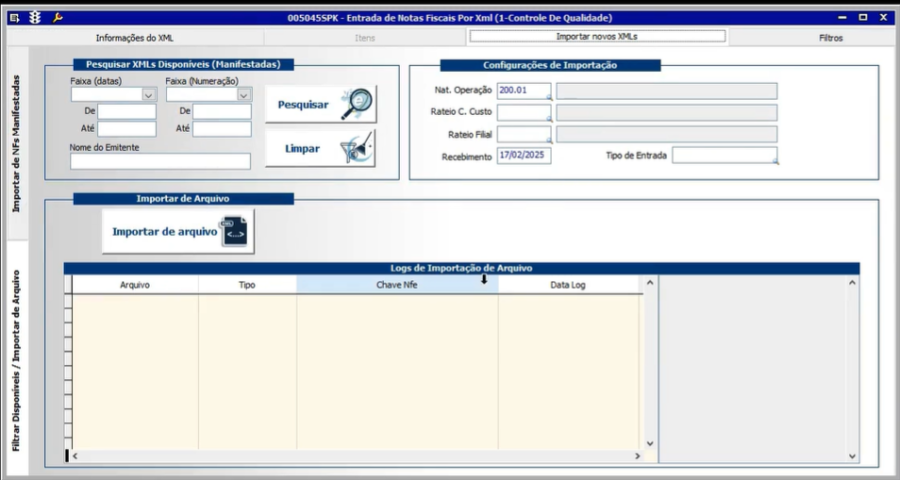
Task: Click the Recebimento date field
Action: [x=524, y=156]
